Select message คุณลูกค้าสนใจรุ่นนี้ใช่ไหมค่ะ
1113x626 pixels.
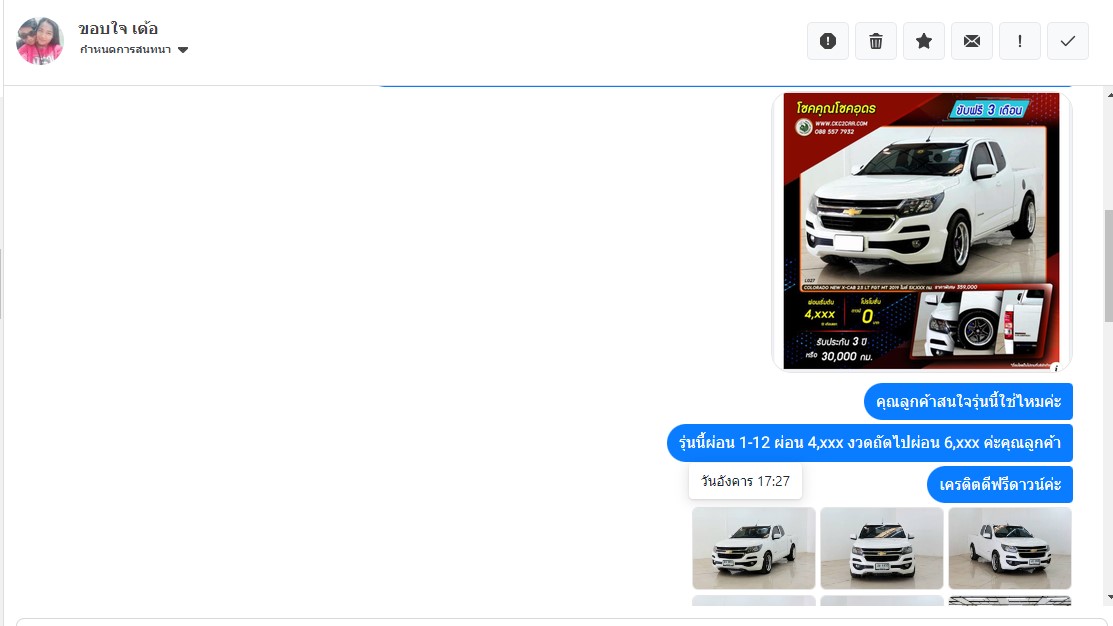pos(968,402)
